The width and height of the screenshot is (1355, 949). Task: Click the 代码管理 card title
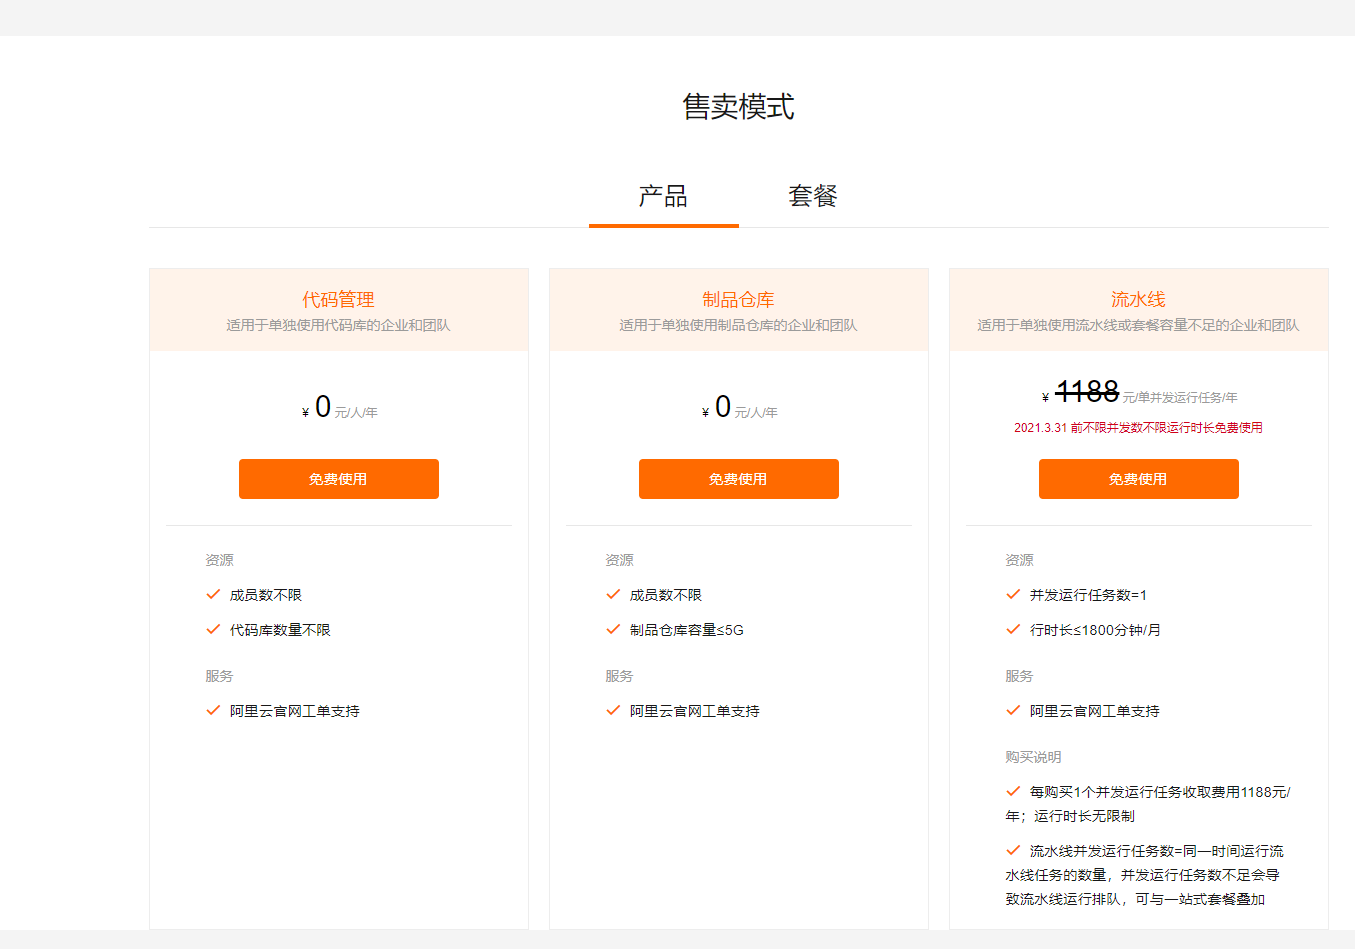tap(338, 298)
